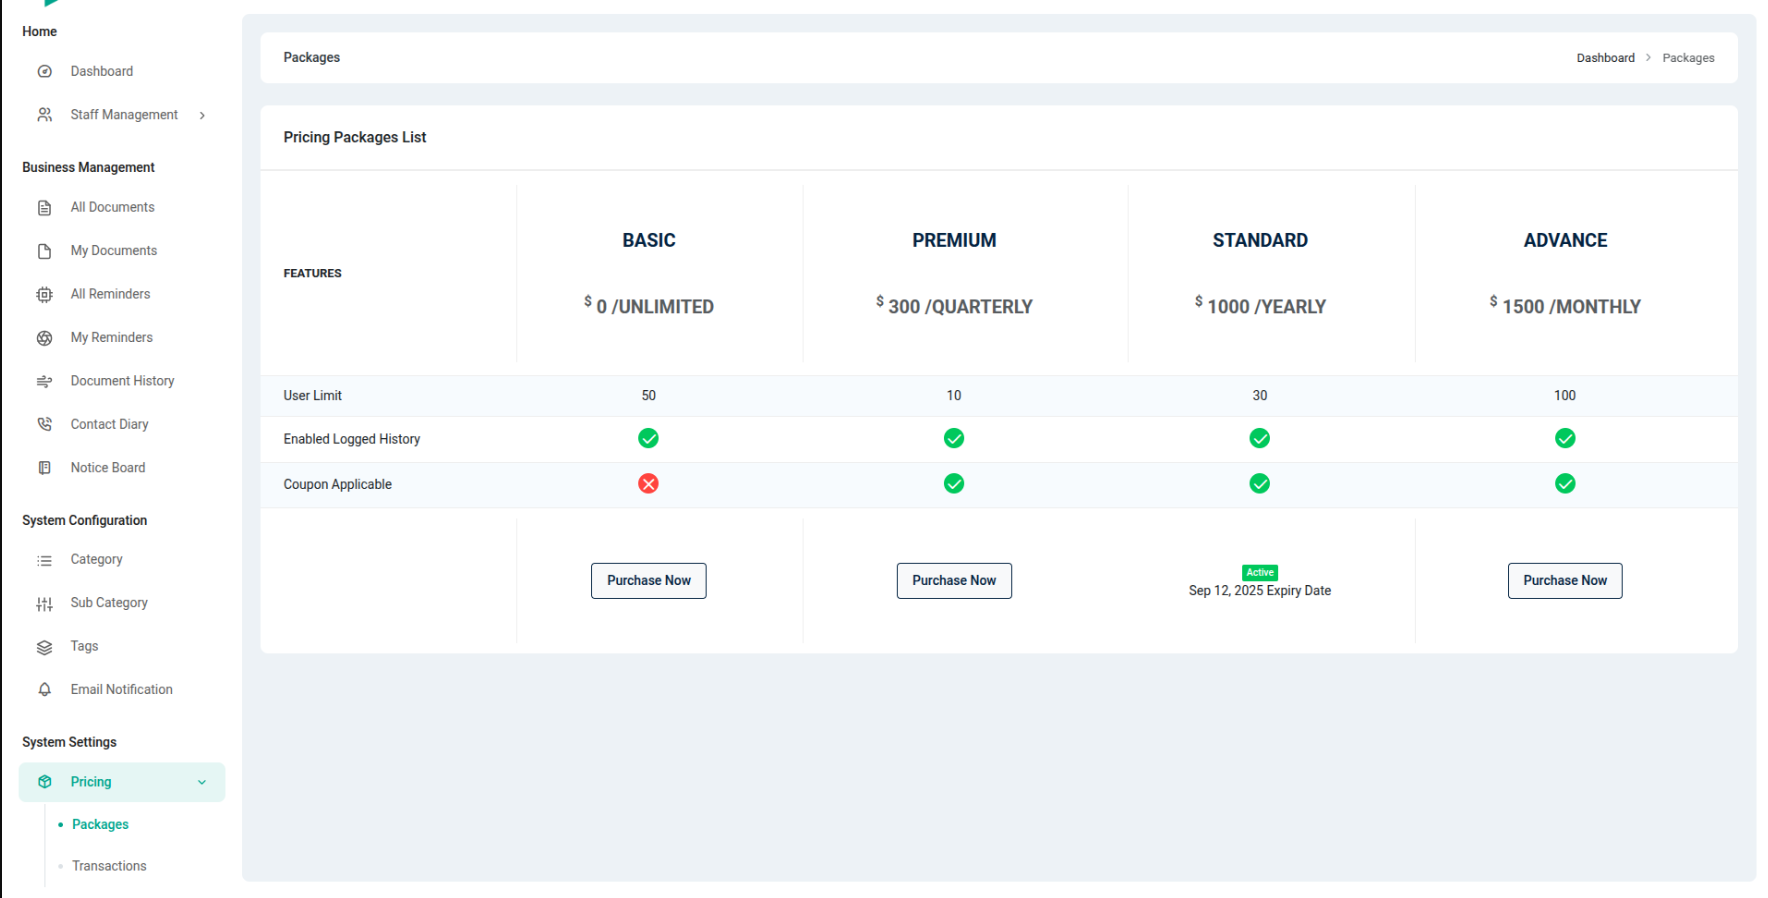Image resolution: width=1768 pixels, height=898 pixels.
Task: Open the Transactions submenu item
Action: click(x=109, y=866)
